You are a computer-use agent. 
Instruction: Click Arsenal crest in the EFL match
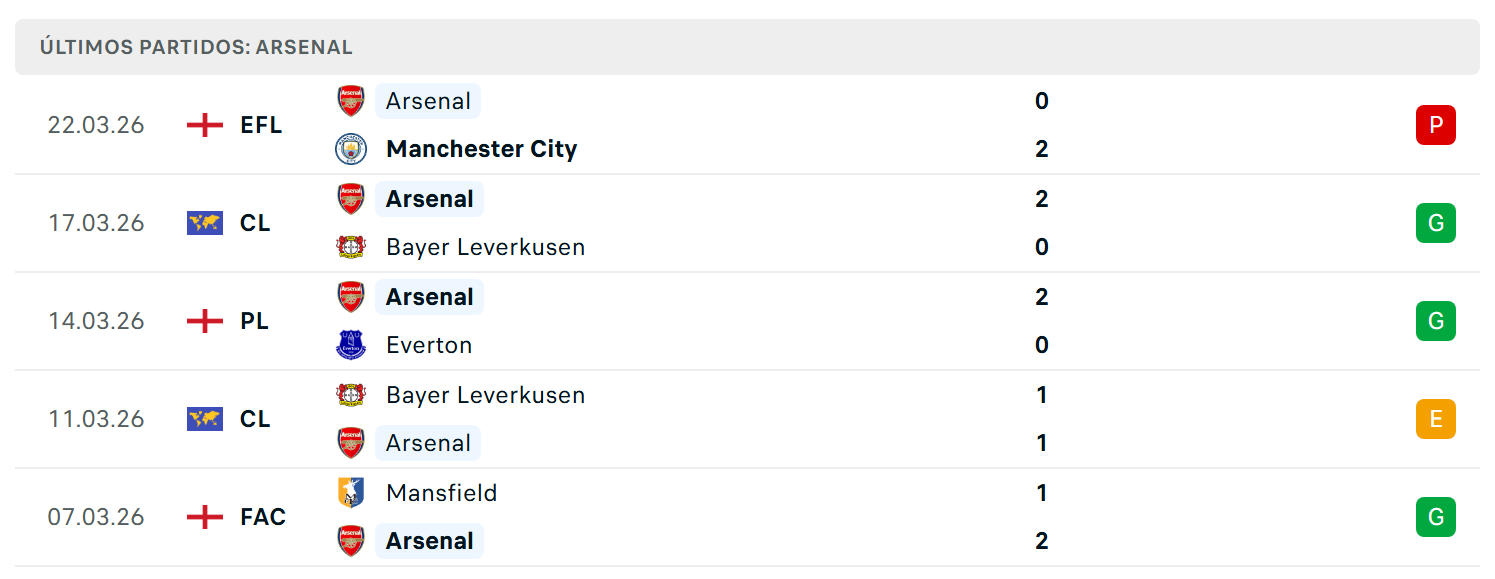(x=351, y=101)
